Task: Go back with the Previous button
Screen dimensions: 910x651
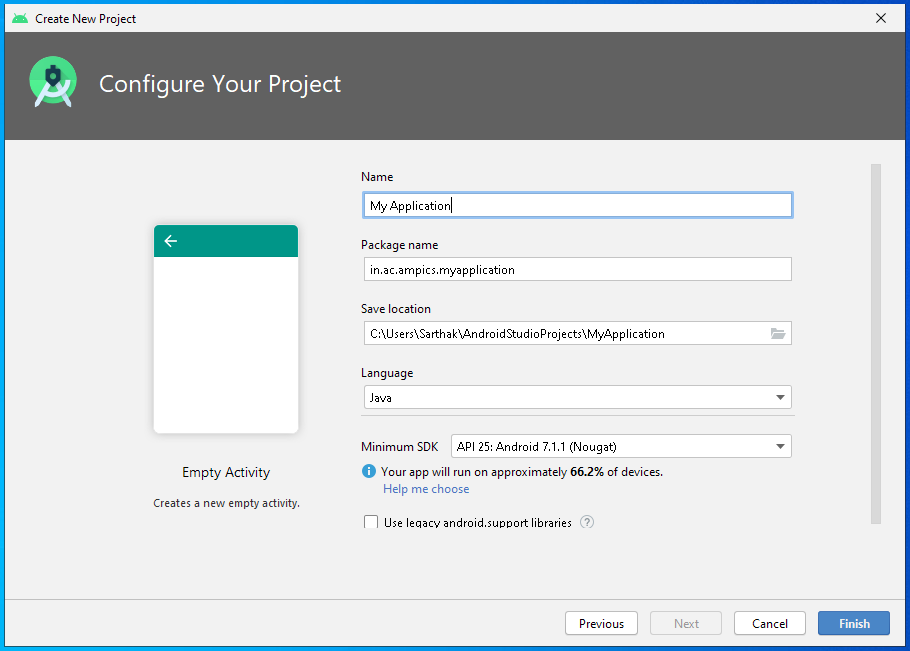Action: pyautogui.click(x=601, y=623)
